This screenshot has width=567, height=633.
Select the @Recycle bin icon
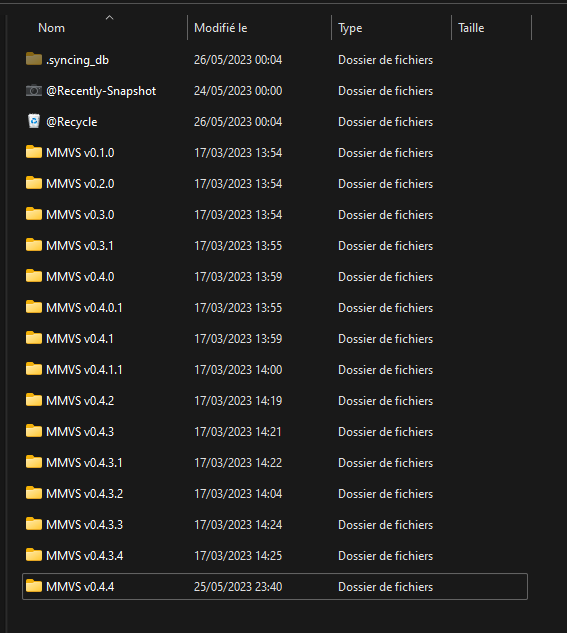pos(34,121)
